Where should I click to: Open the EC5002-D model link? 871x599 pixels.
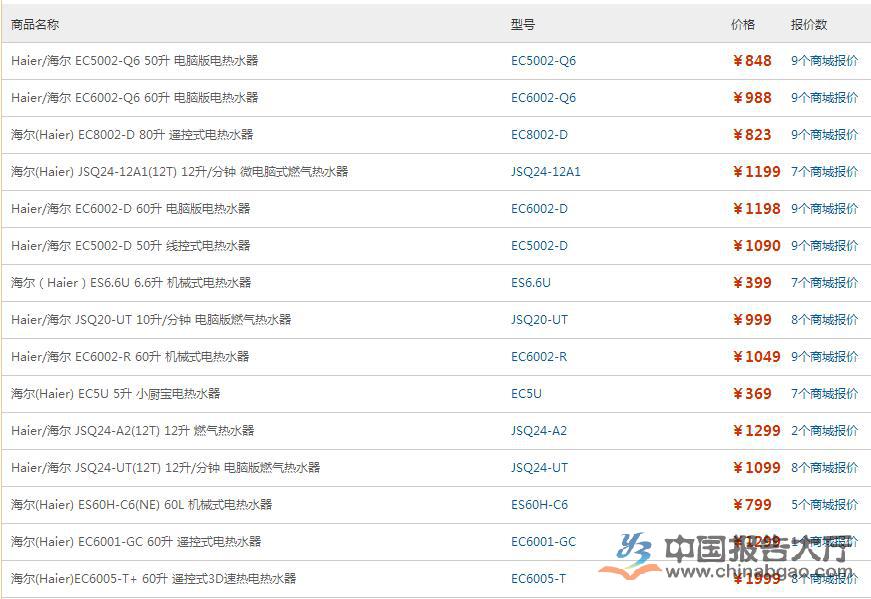[539, 246]
